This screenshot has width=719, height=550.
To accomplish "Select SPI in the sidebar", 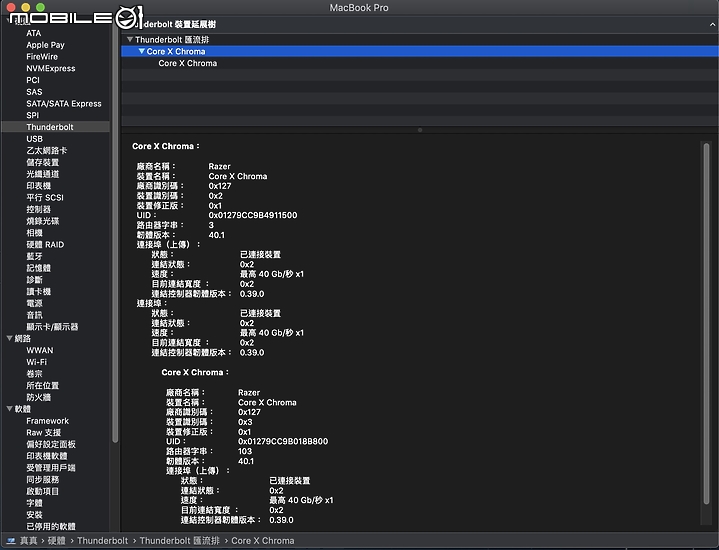I will point(33,115).
